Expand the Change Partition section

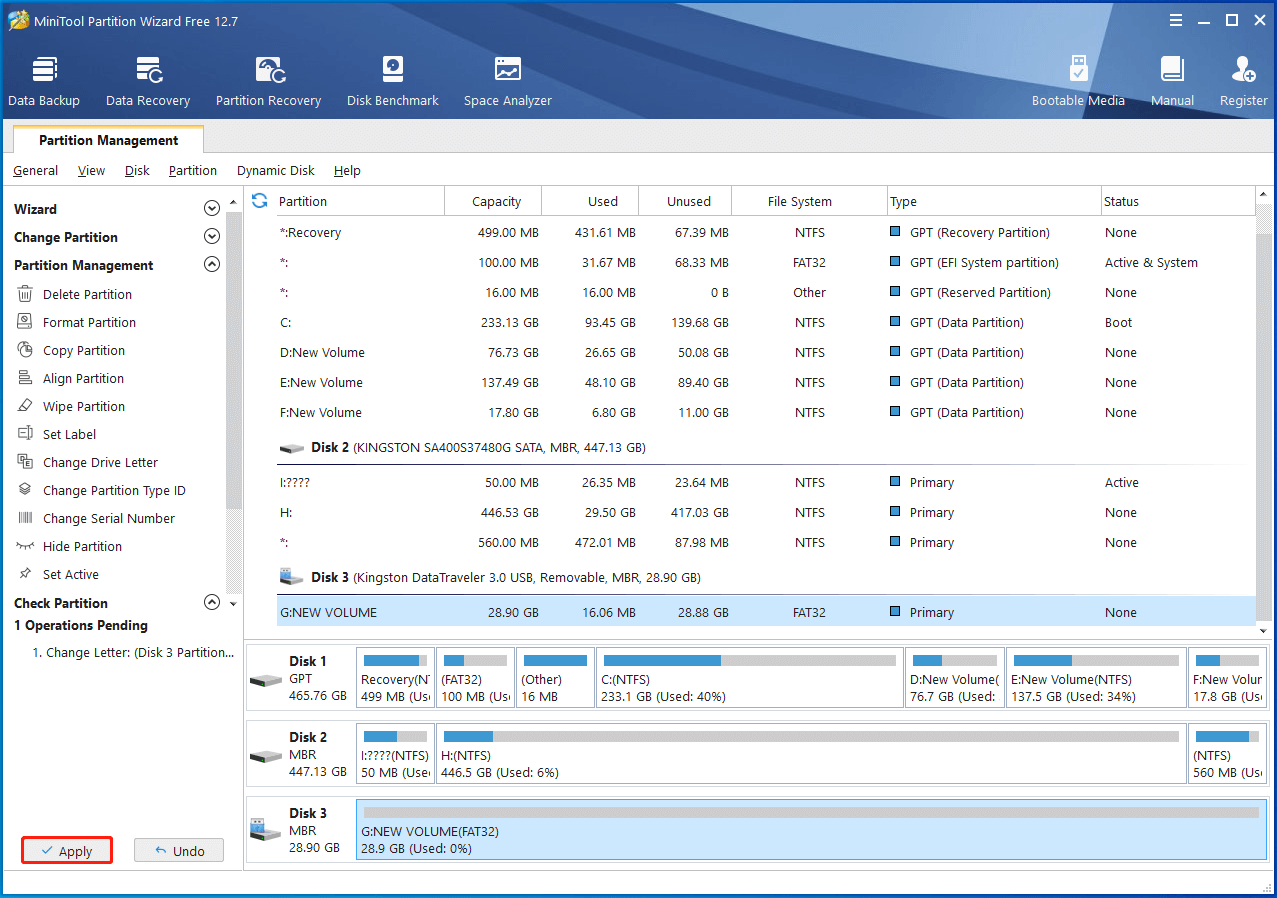click(211, 237)
